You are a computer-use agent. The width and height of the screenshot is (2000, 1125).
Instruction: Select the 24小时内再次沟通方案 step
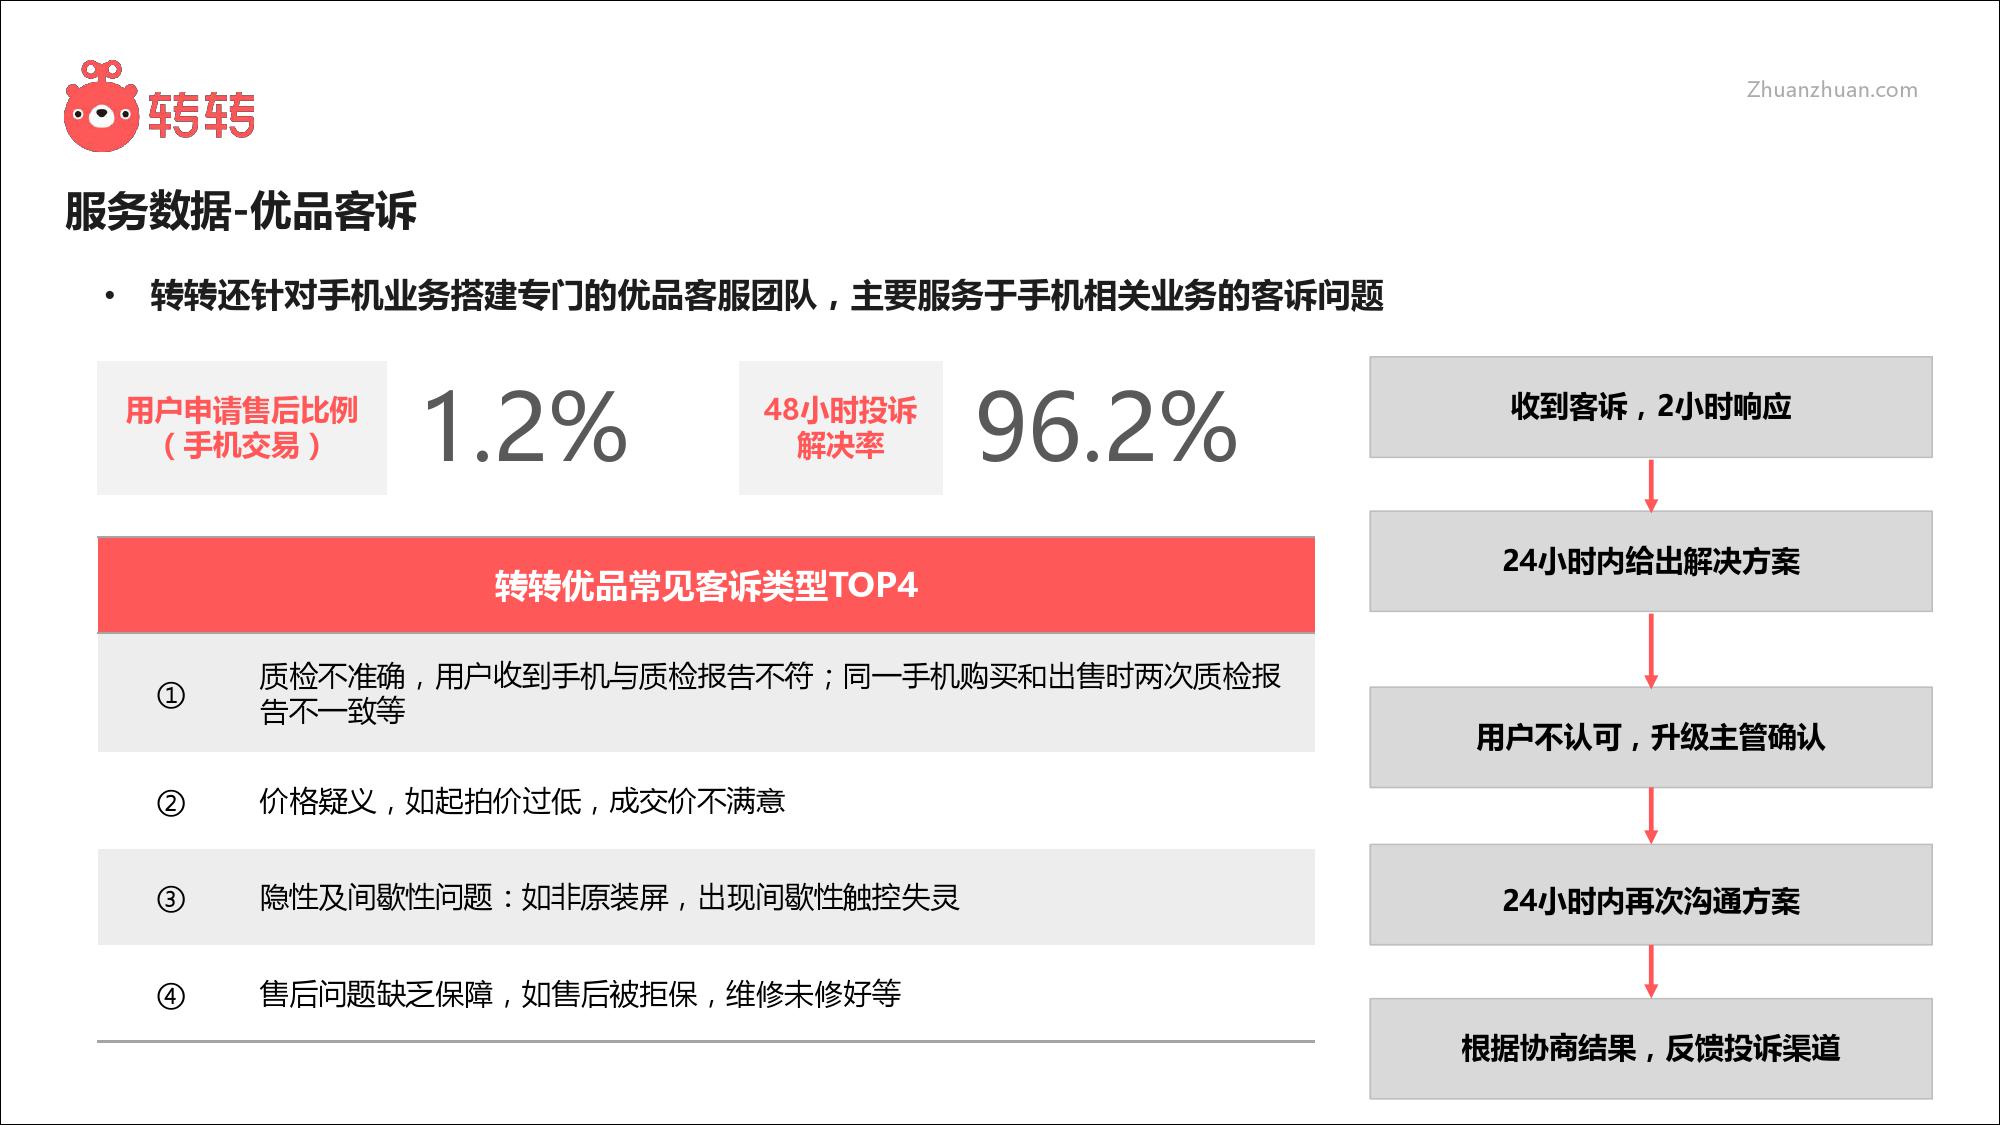coord(1650,895)
